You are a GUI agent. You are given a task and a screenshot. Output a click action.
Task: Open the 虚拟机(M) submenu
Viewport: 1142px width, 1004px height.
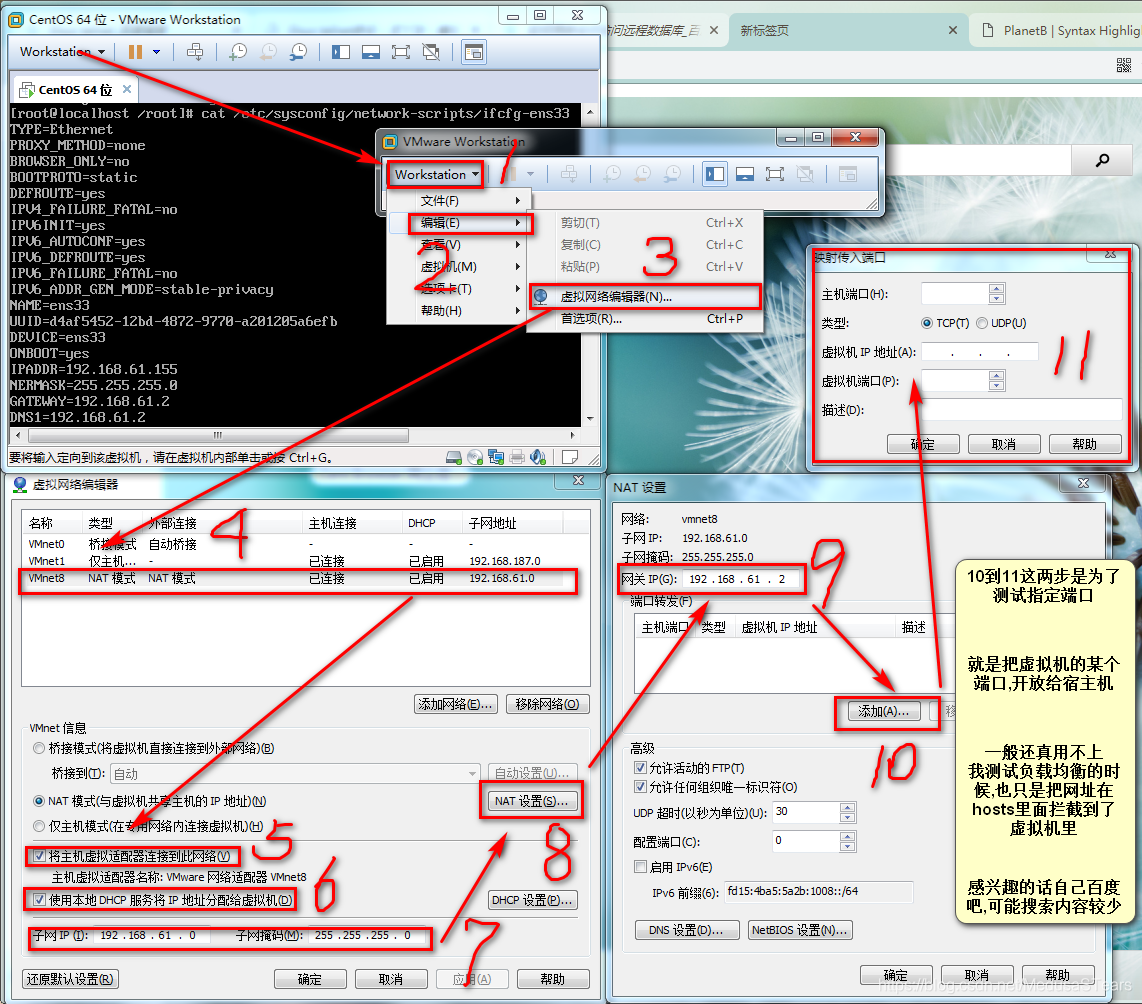point(460,266)
